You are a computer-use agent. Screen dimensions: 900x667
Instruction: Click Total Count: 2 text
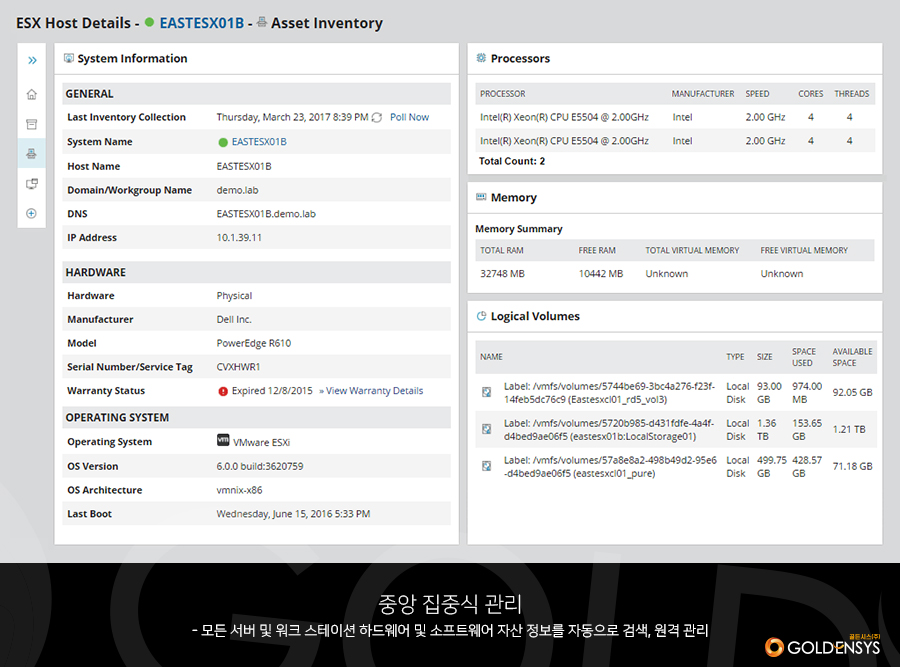pos(512,161)
